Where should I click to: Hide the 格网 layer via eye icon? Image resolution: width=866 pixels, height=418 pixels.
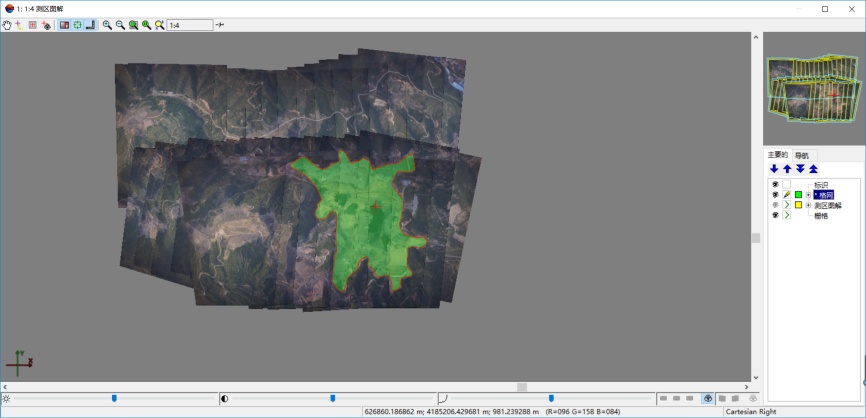[775, 195]
